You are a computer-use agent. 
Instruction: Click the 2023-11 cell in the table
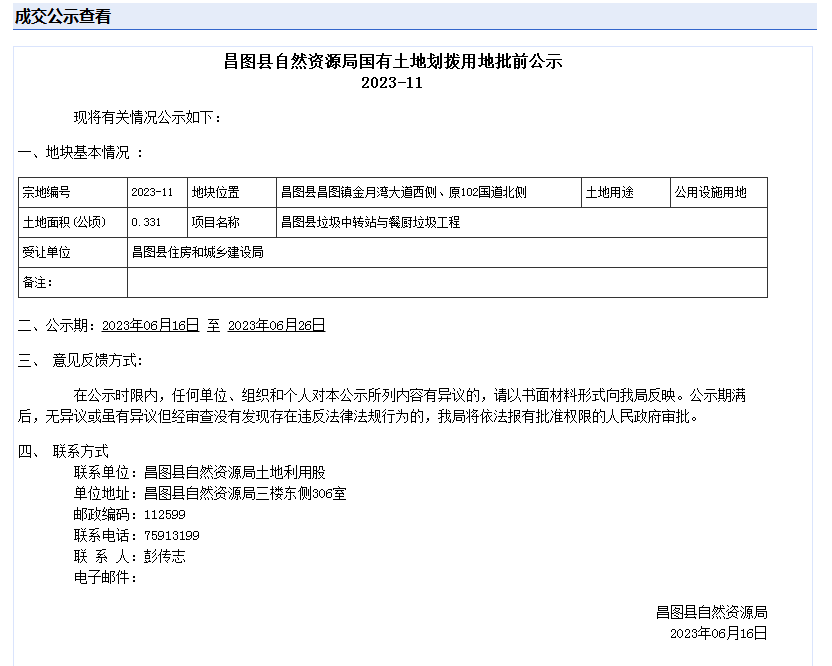click(x=152, y=192)
